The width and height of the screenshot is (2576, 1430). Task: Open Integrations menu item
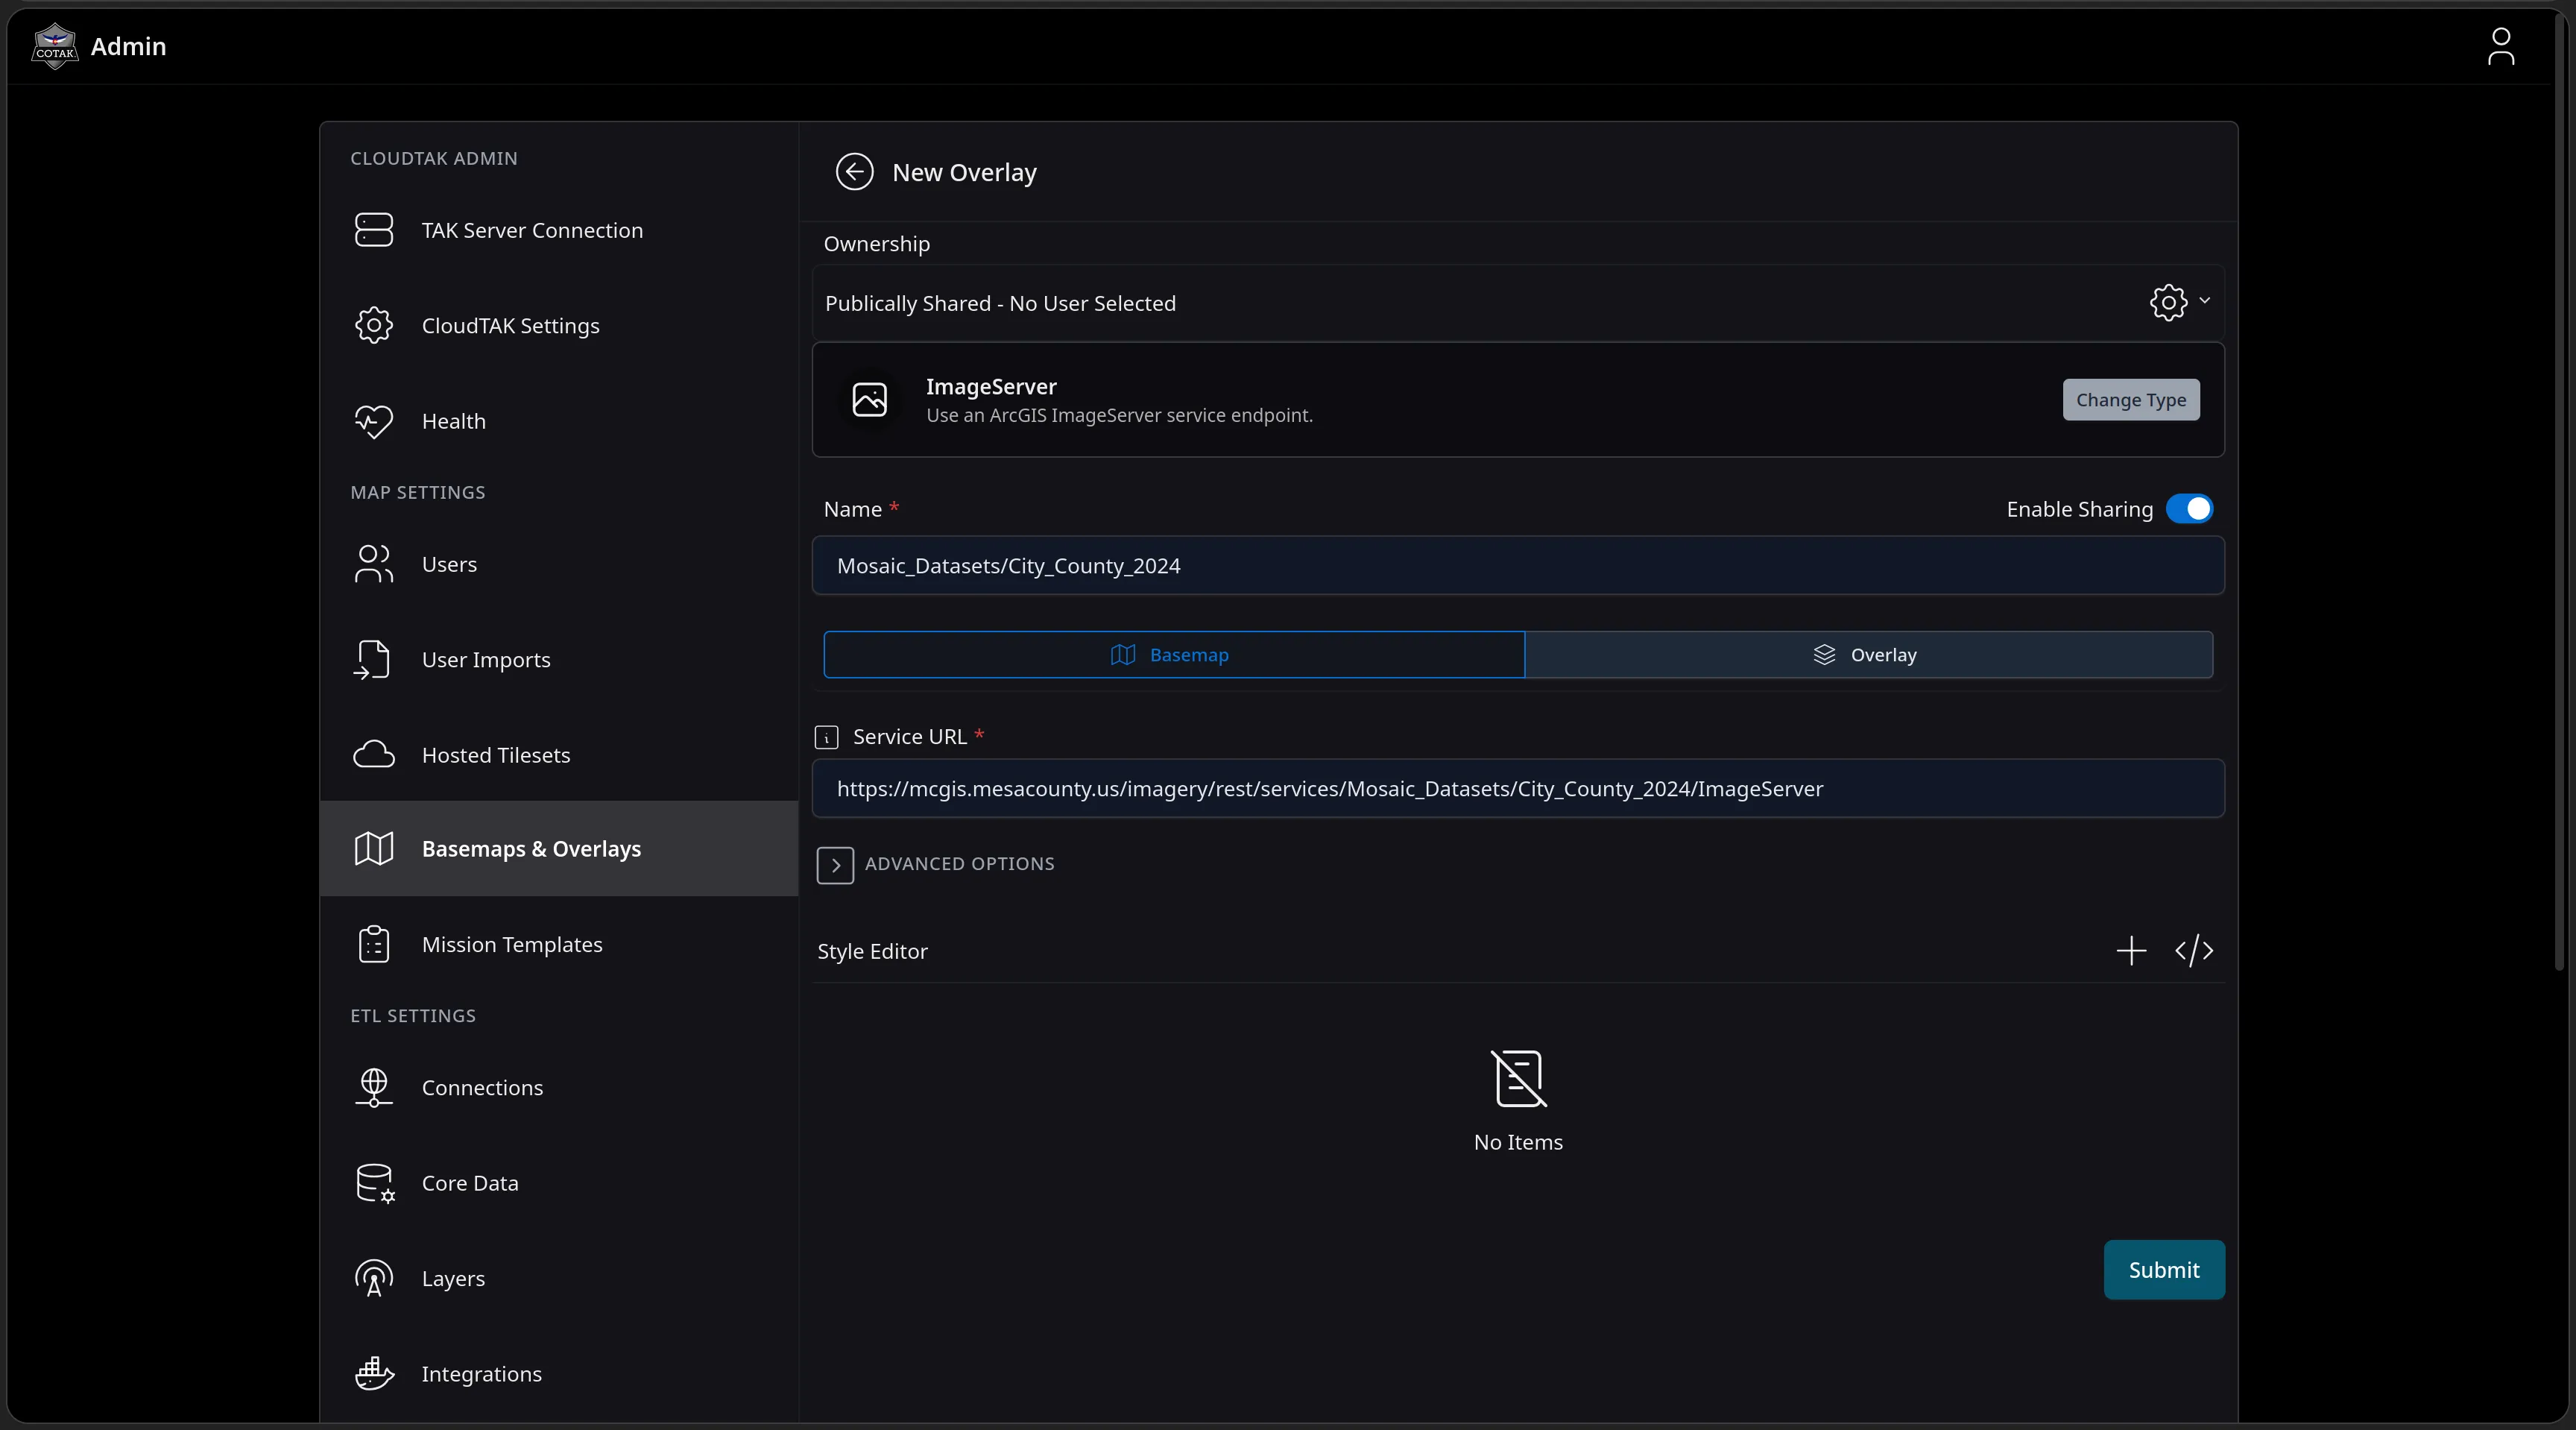coord(559,1373)
